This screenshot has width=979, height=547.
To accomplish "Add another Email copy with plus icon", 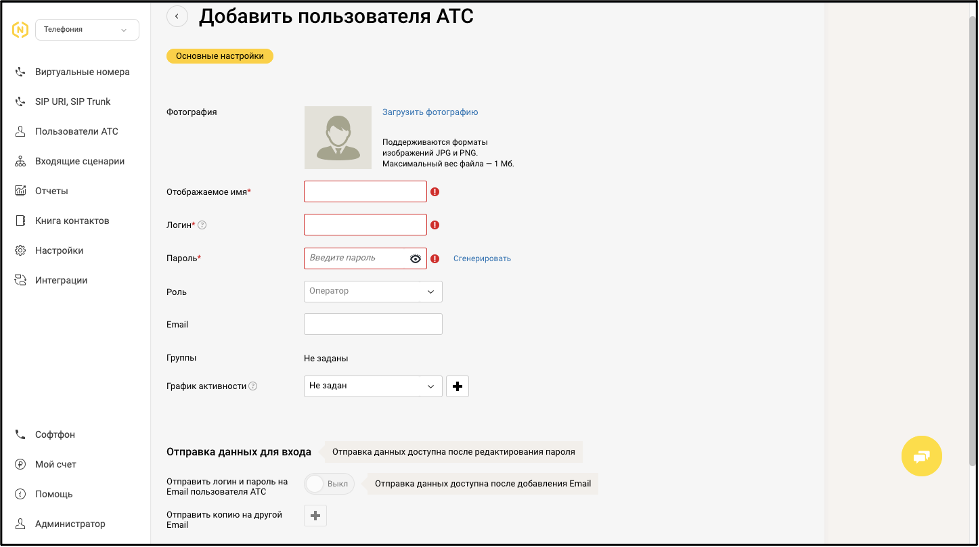I will (315, 516).
